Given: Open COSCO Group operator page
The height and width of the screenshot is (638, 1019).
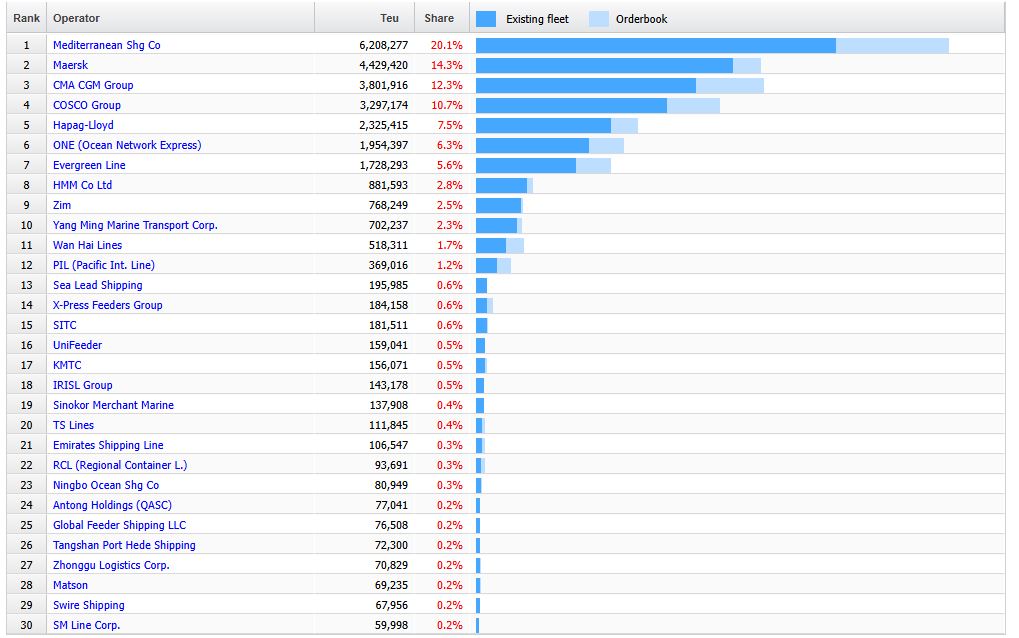Looking at the screenshot, I should pos(86,105).
